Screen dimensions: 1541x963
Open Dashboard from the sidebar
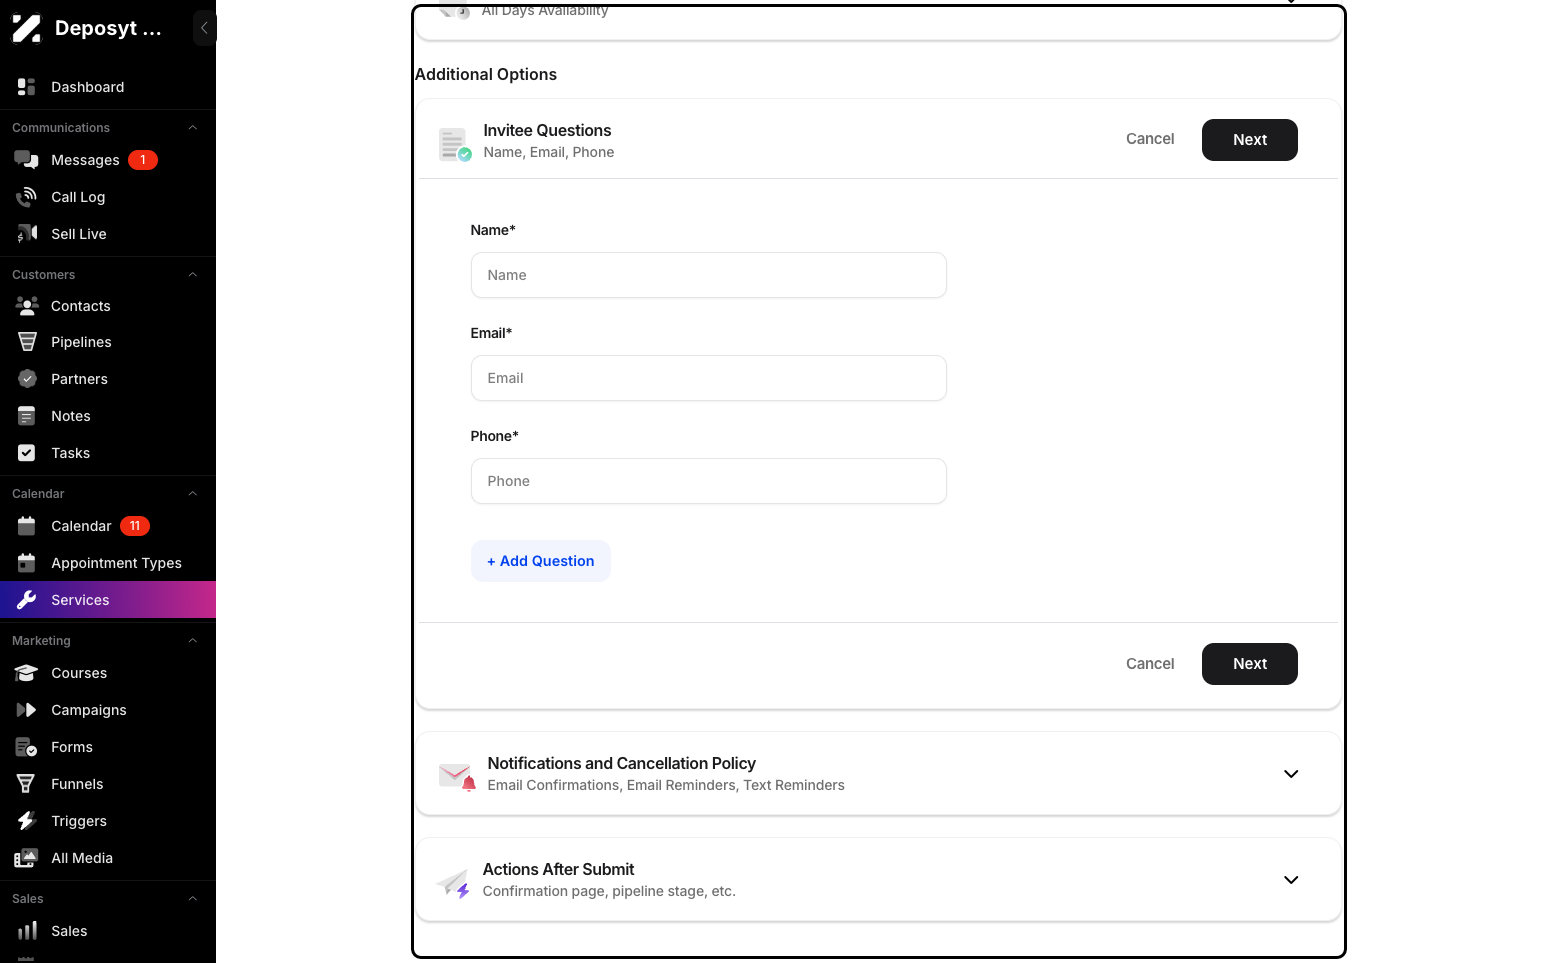pyautogui.click(x=108, y=87)
